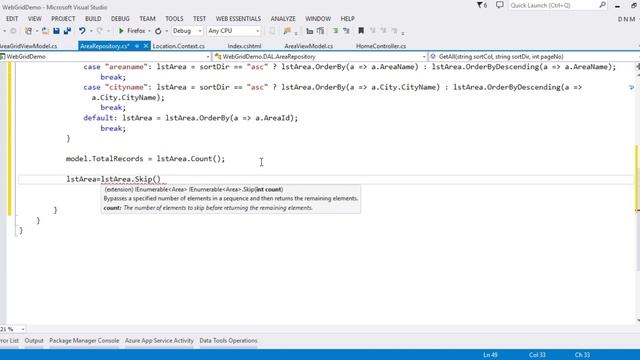640x360 pixels.
Task: Click the Save file icon in the toolbar
Action: tap(56, 31)
